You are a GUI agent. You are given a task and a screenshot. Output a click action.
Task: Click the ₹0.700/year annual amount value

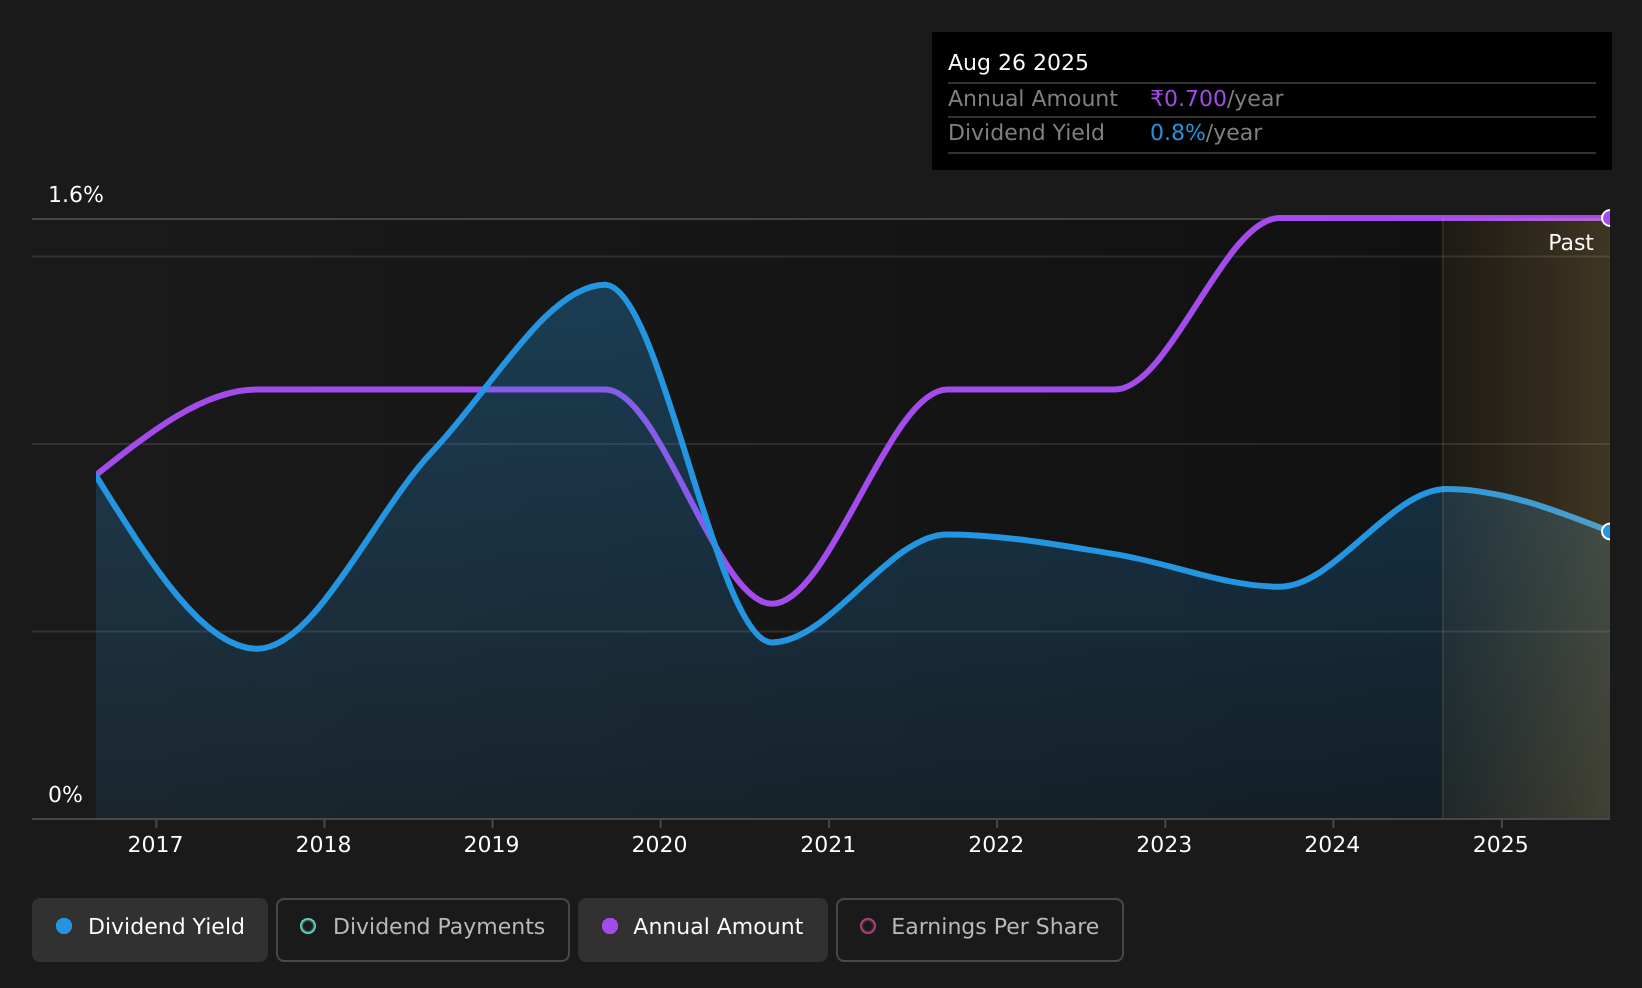click(x=1216, y=99)
